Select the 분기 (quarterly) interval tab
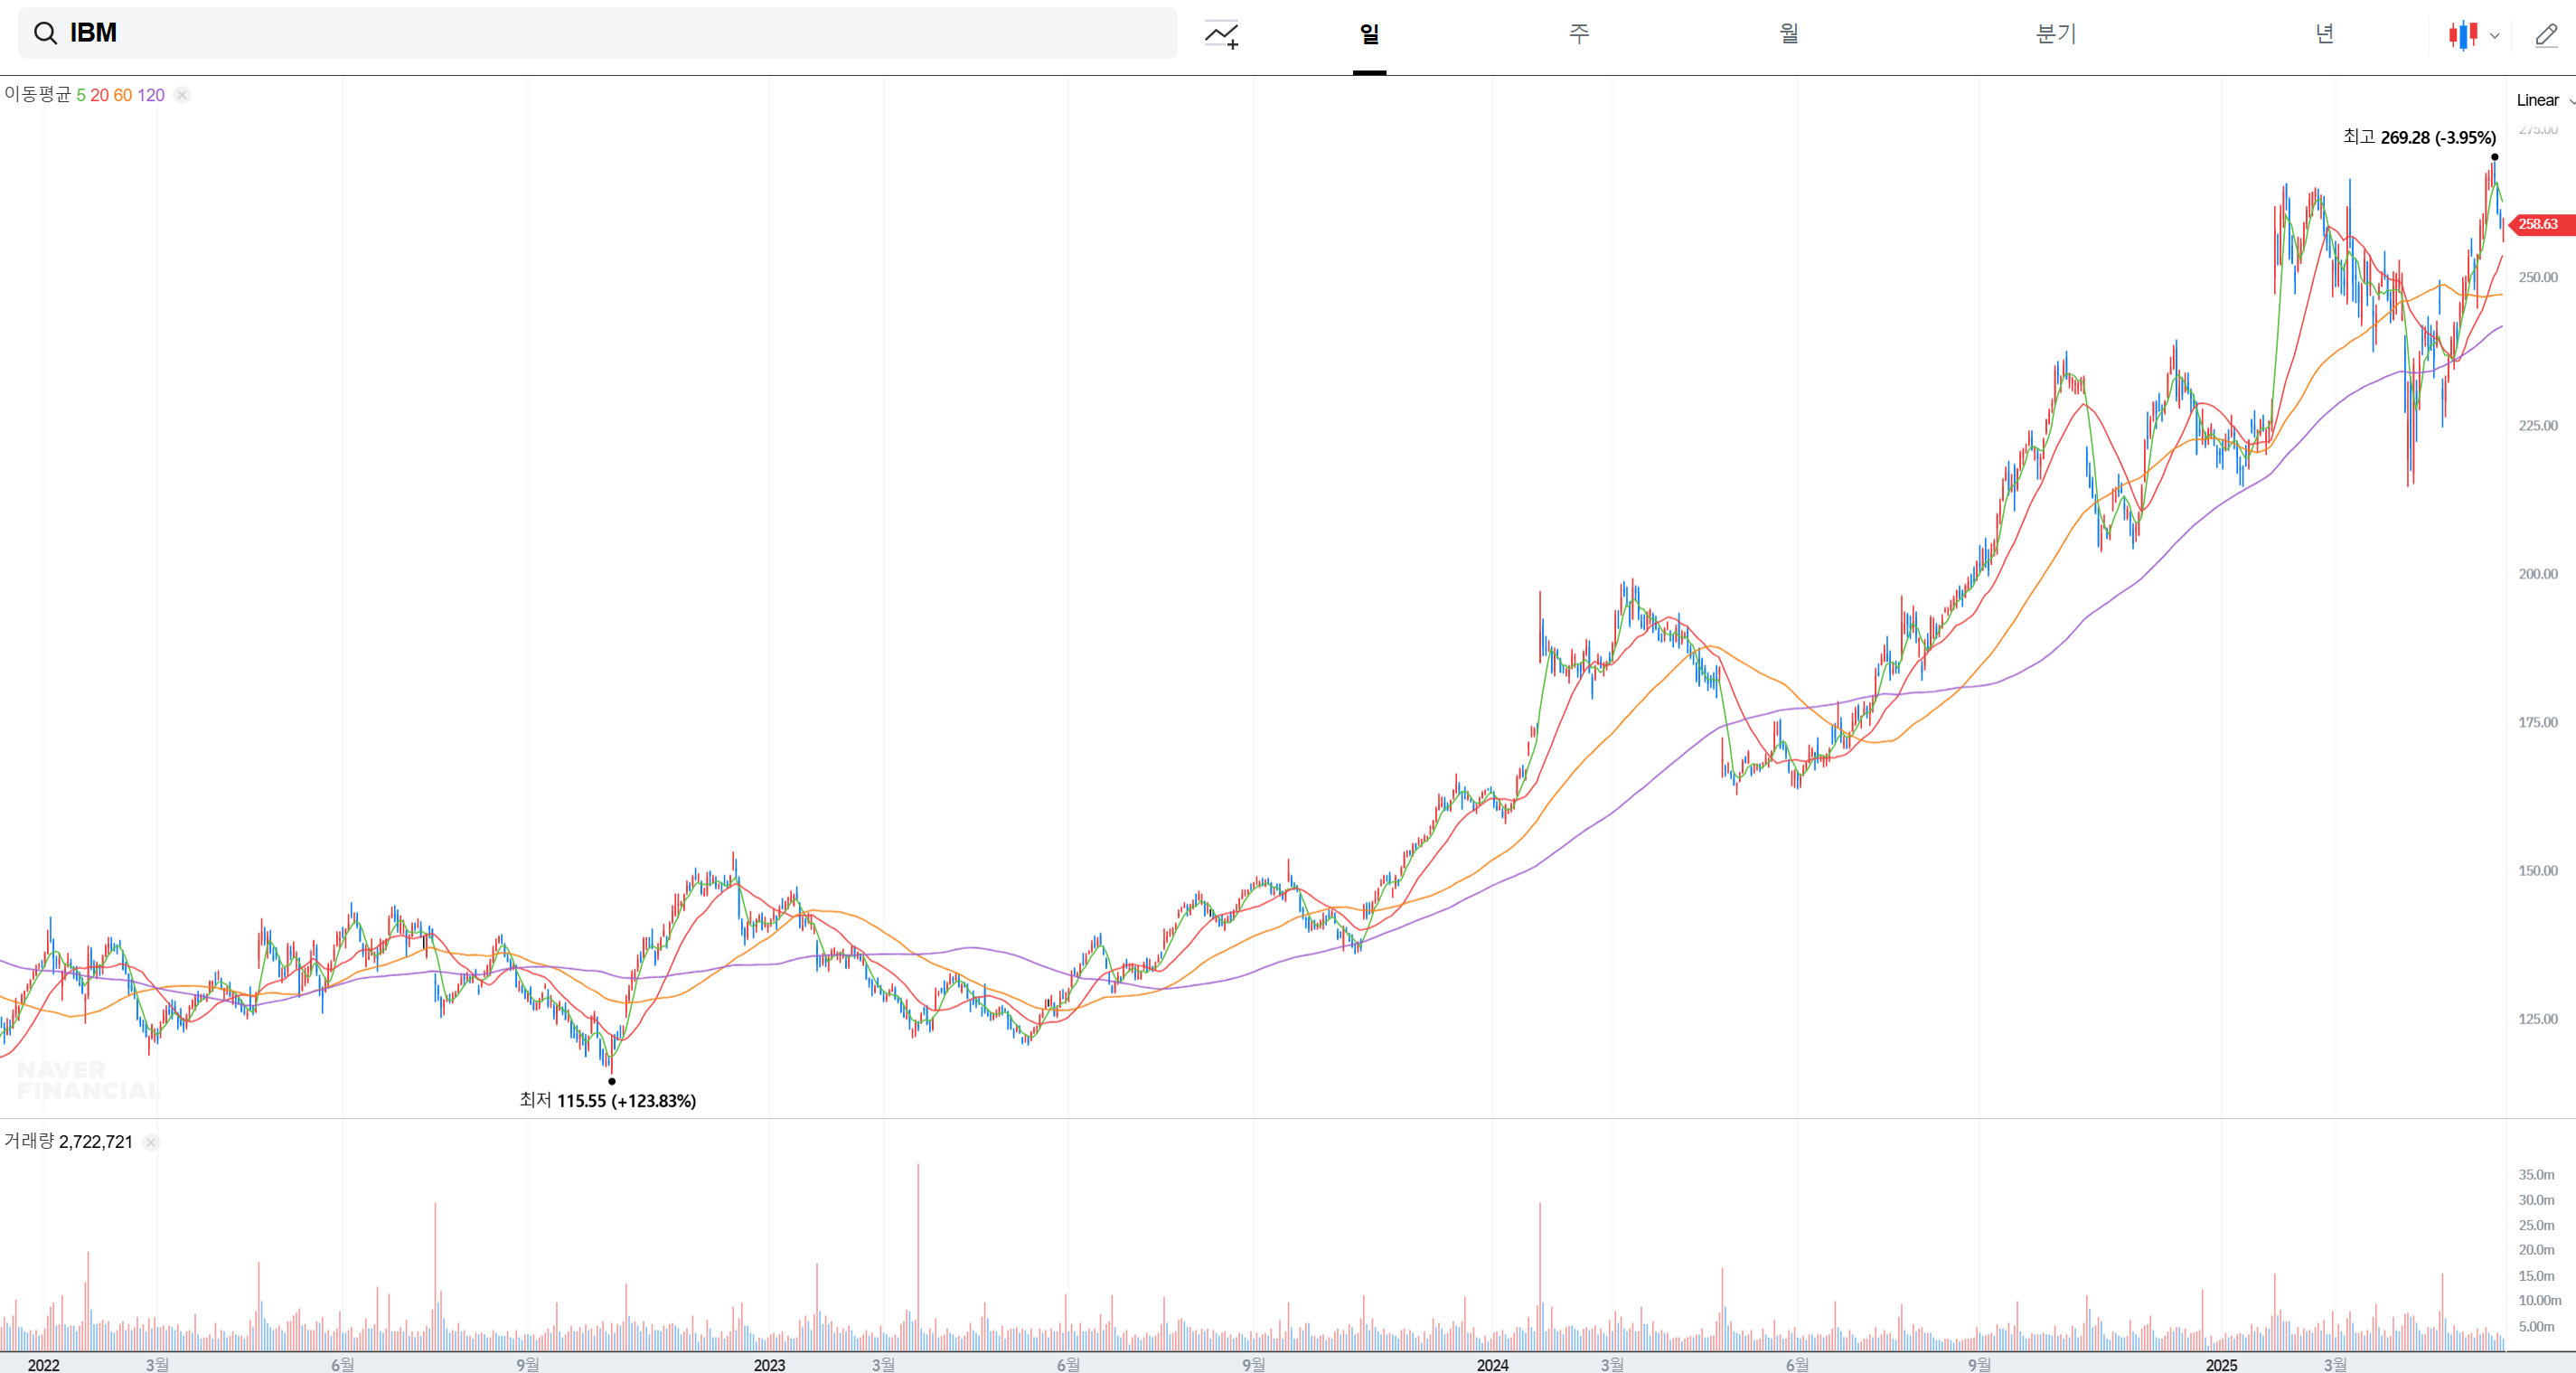Image resolution: width=2576 pixels, height=1373 pixels. click(2056, 34)
